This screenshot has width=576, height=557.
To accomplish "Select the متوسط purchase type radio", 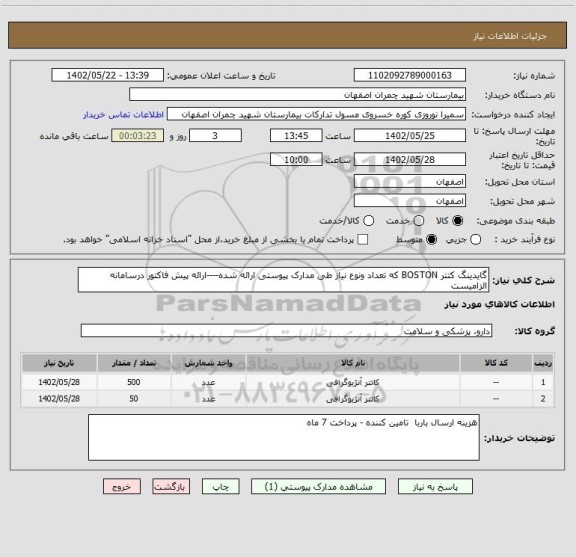I will (x=431, y=240).
